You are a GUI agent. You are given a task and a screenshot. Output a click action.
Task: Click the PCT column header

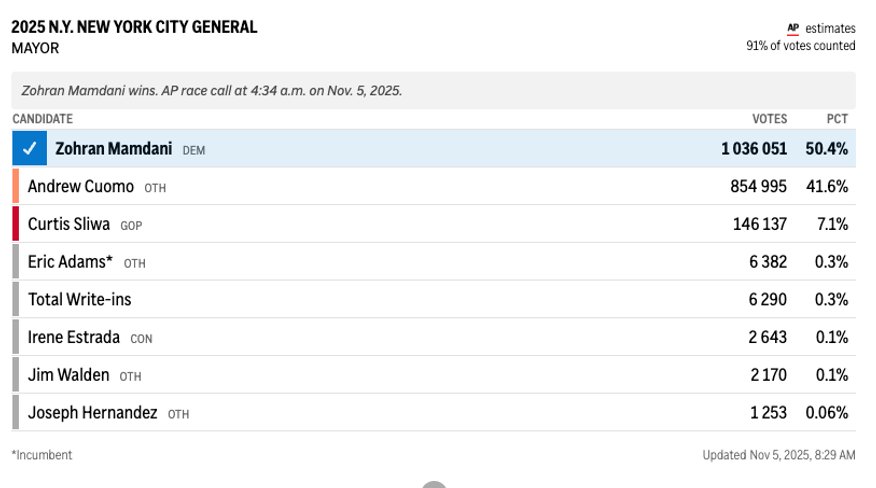point(837,119)
